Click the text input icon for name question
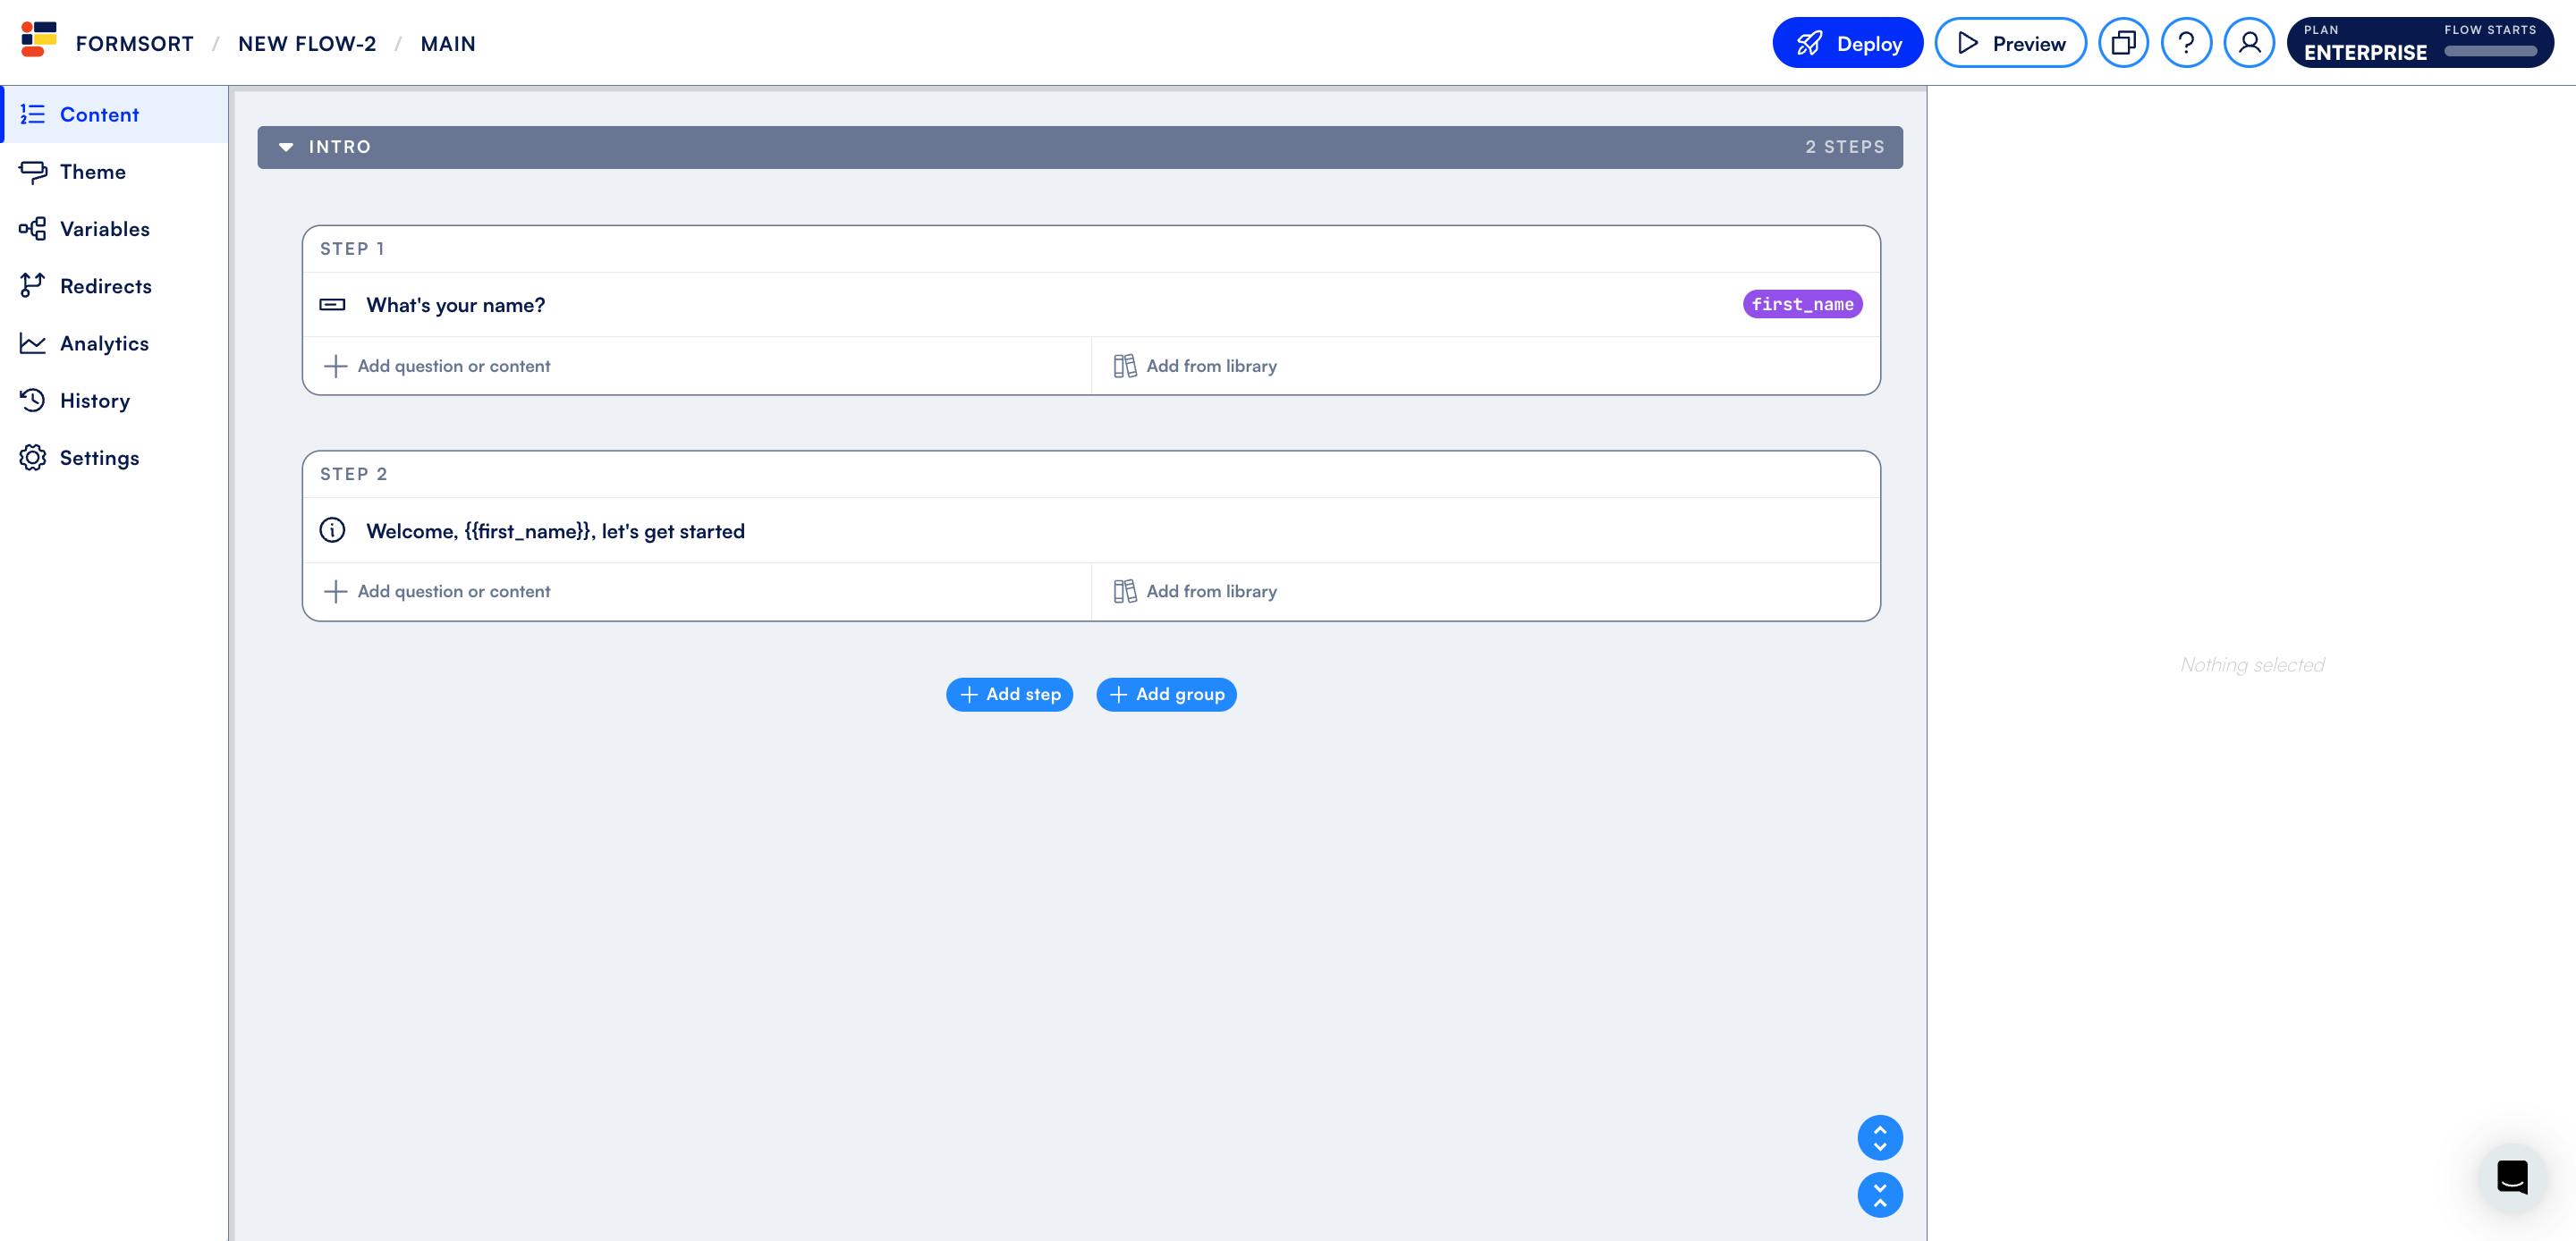 pyautogui.click(x=332, y=304)
